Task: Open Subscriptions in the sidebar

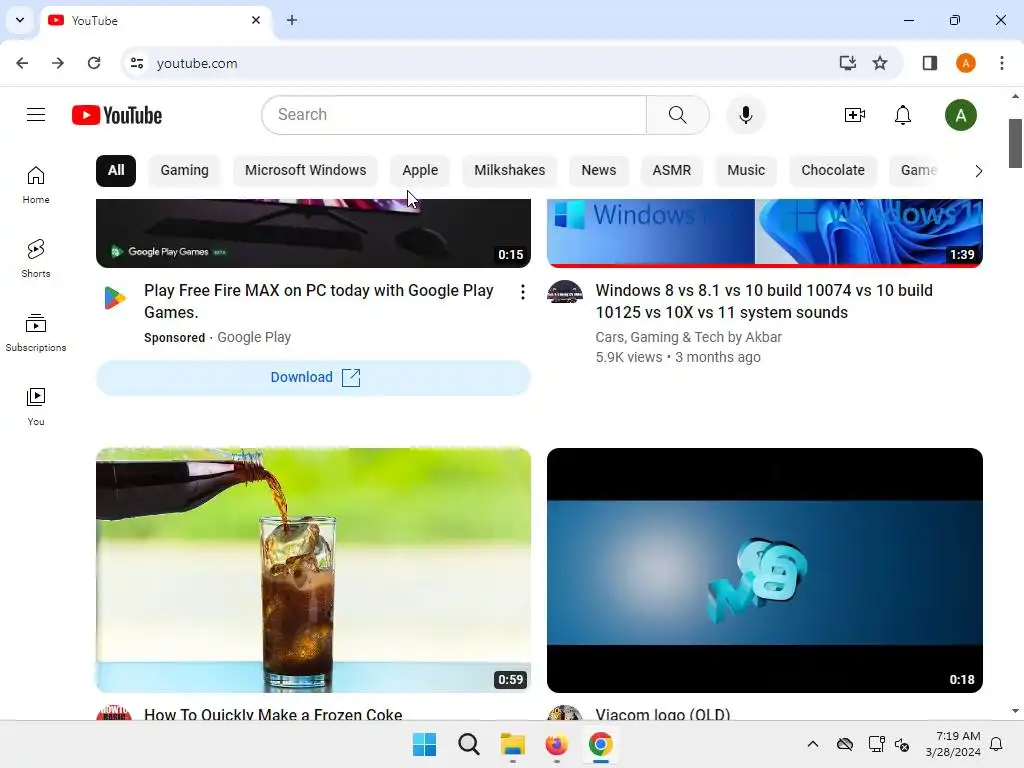Action: (36, 332)
